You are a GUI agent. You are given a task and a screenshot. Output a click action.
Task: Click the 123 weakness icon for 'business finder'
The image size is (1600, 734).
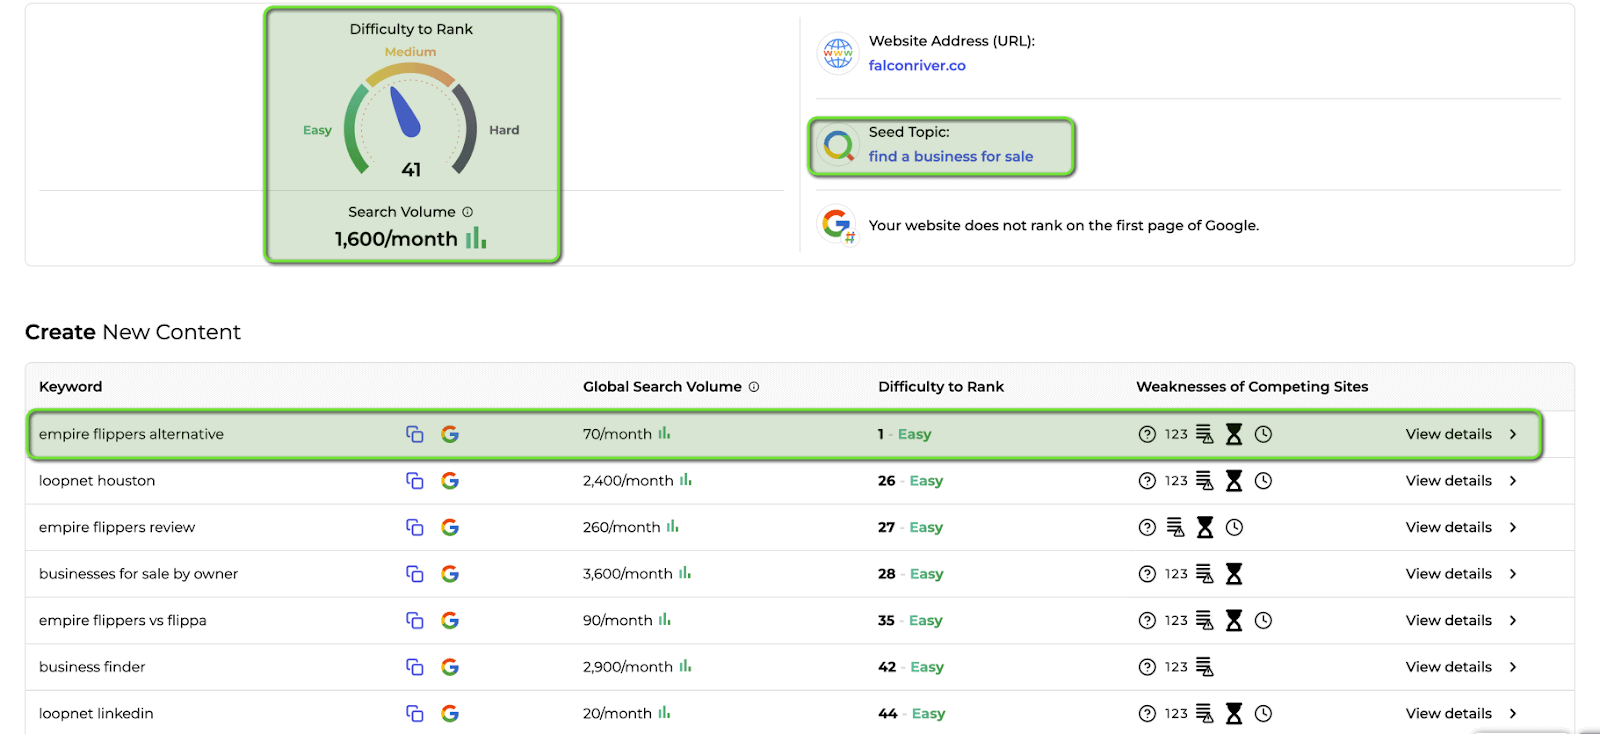point(1176,667)
